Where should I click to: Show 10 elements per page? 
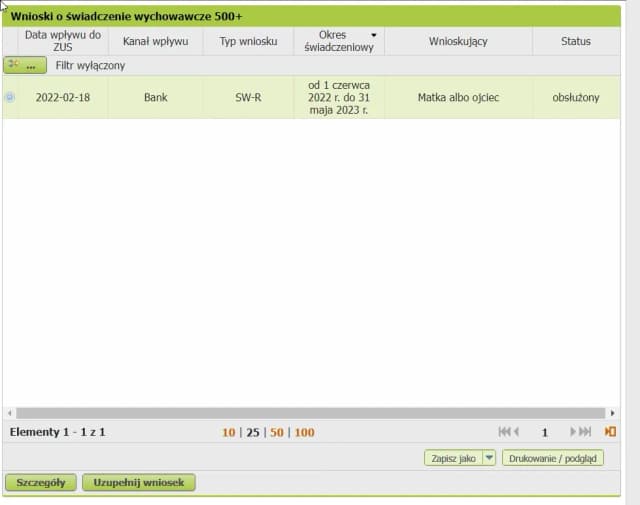point(229,433)
